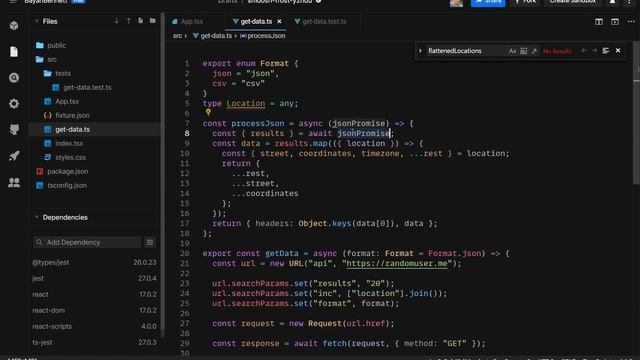The width and height of the screenshot is (640, 360).
Task: Click the Add Dependency search field
Action: click(87, 242)
